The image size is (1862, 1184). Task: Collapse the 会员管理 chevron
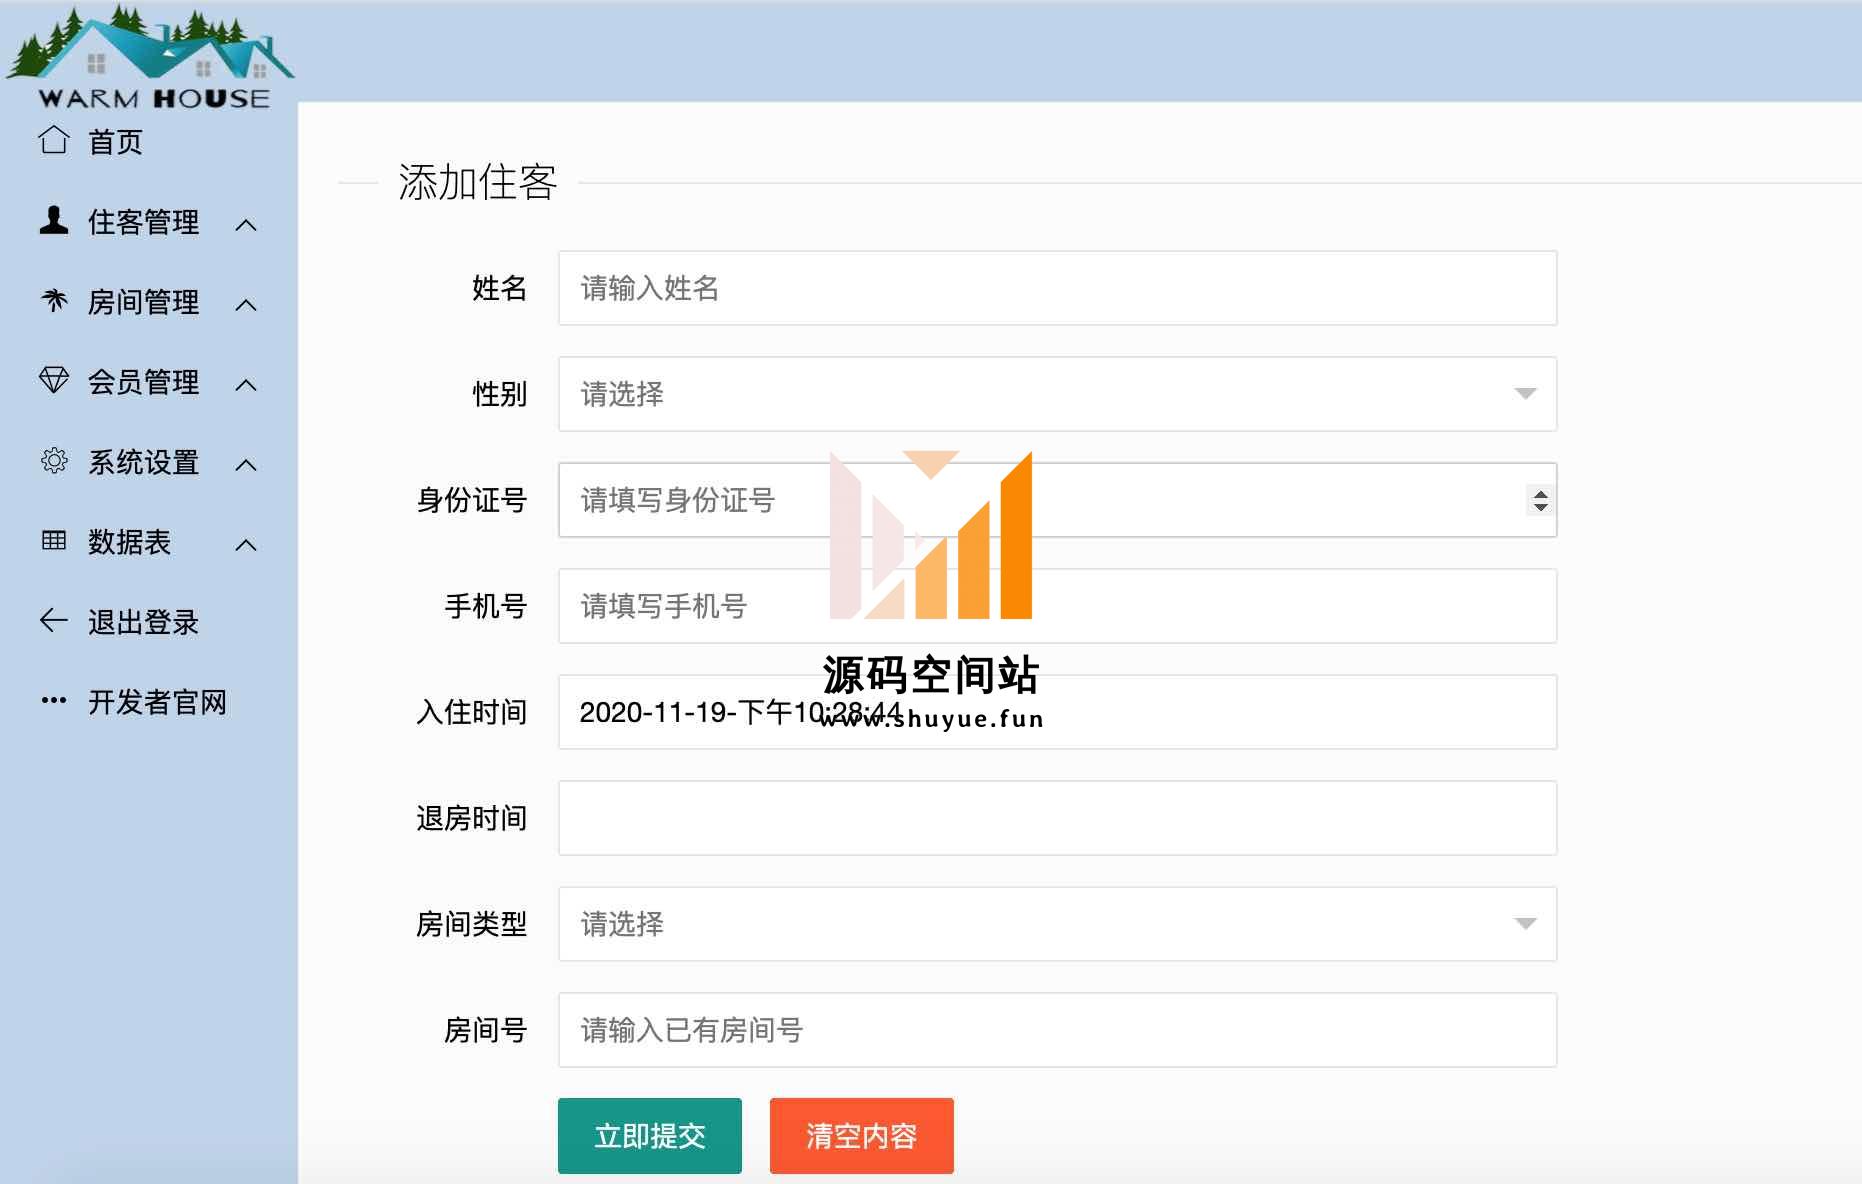pos(246,384)
